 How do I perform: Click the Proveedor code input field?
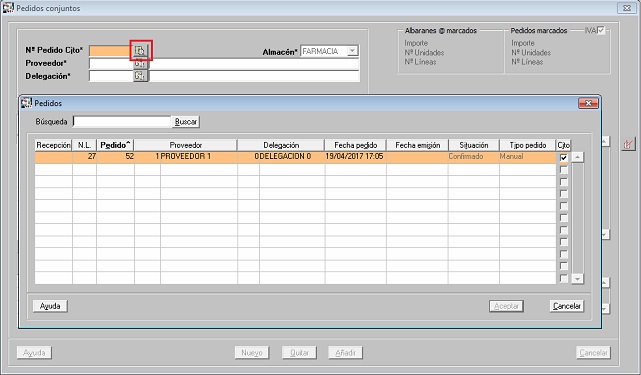[111, 63]
